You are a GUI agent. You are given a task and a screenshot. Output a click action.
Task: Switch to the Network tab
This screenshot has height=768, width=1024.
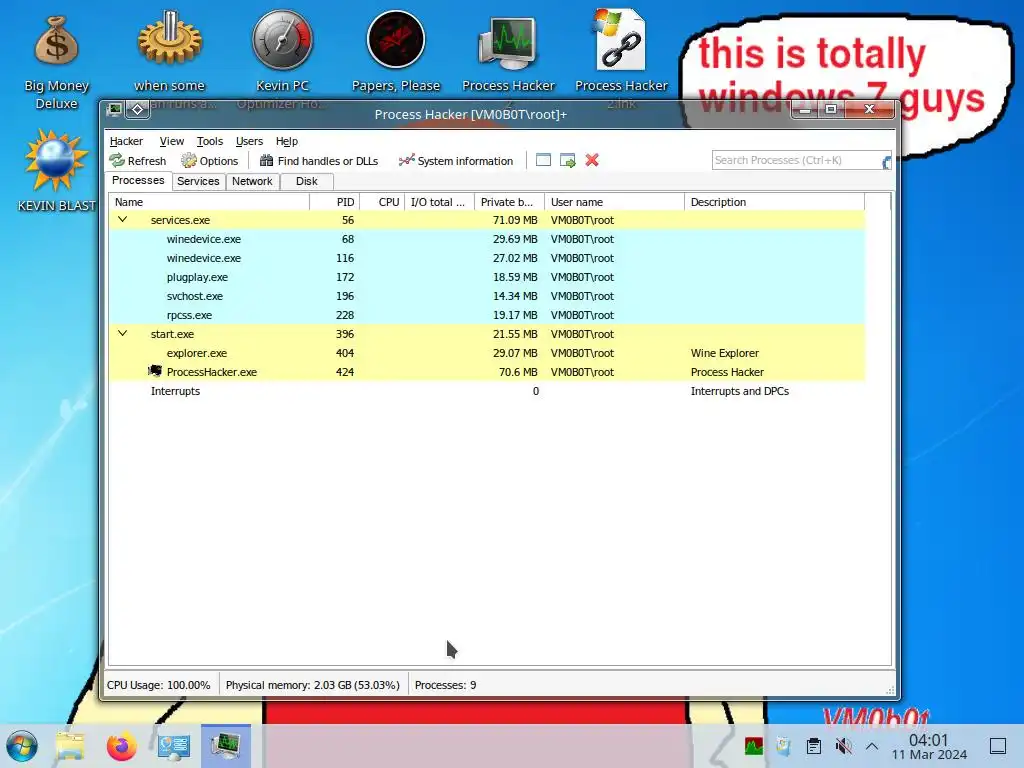(x=252, y=182)
